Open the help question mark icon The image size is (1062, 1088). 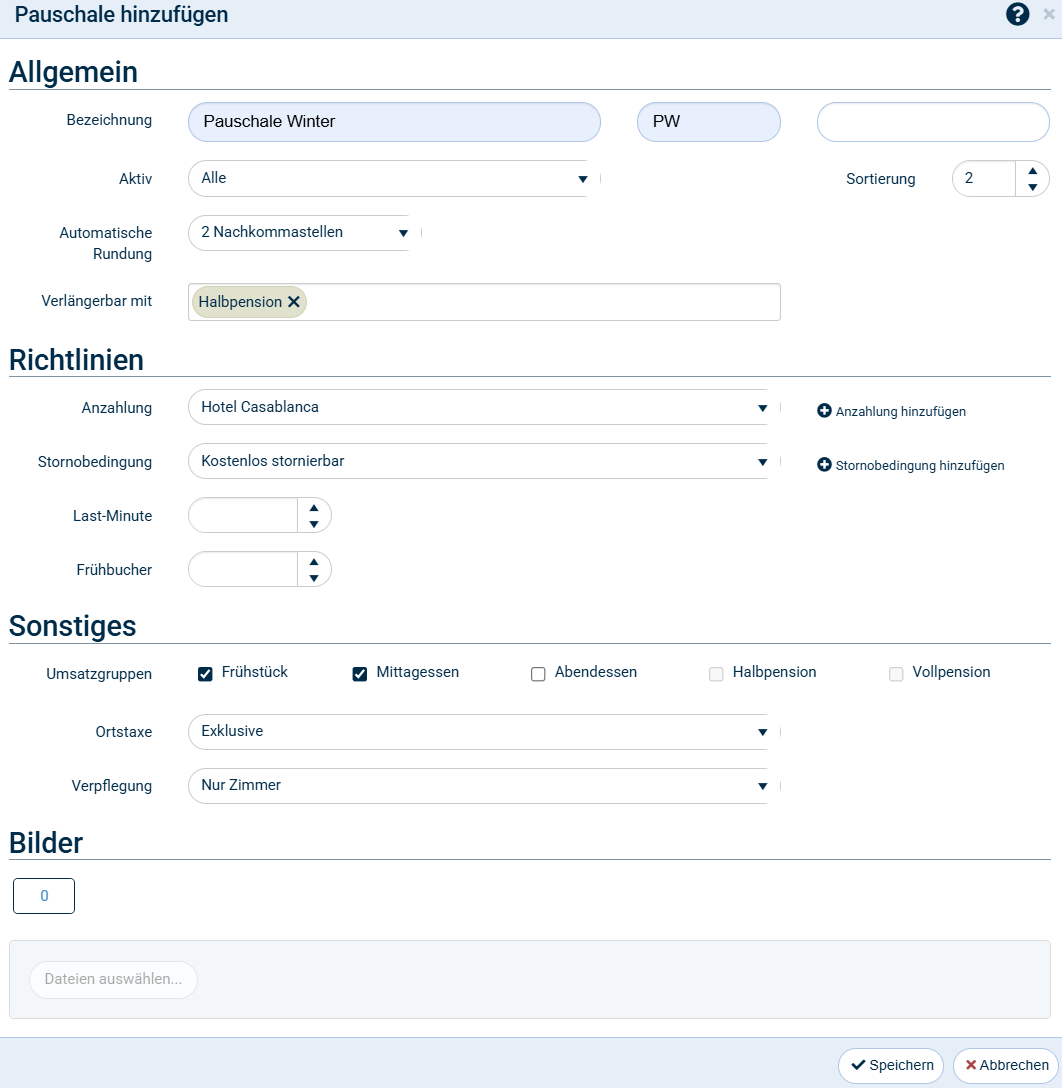(x=1017, y=15)
